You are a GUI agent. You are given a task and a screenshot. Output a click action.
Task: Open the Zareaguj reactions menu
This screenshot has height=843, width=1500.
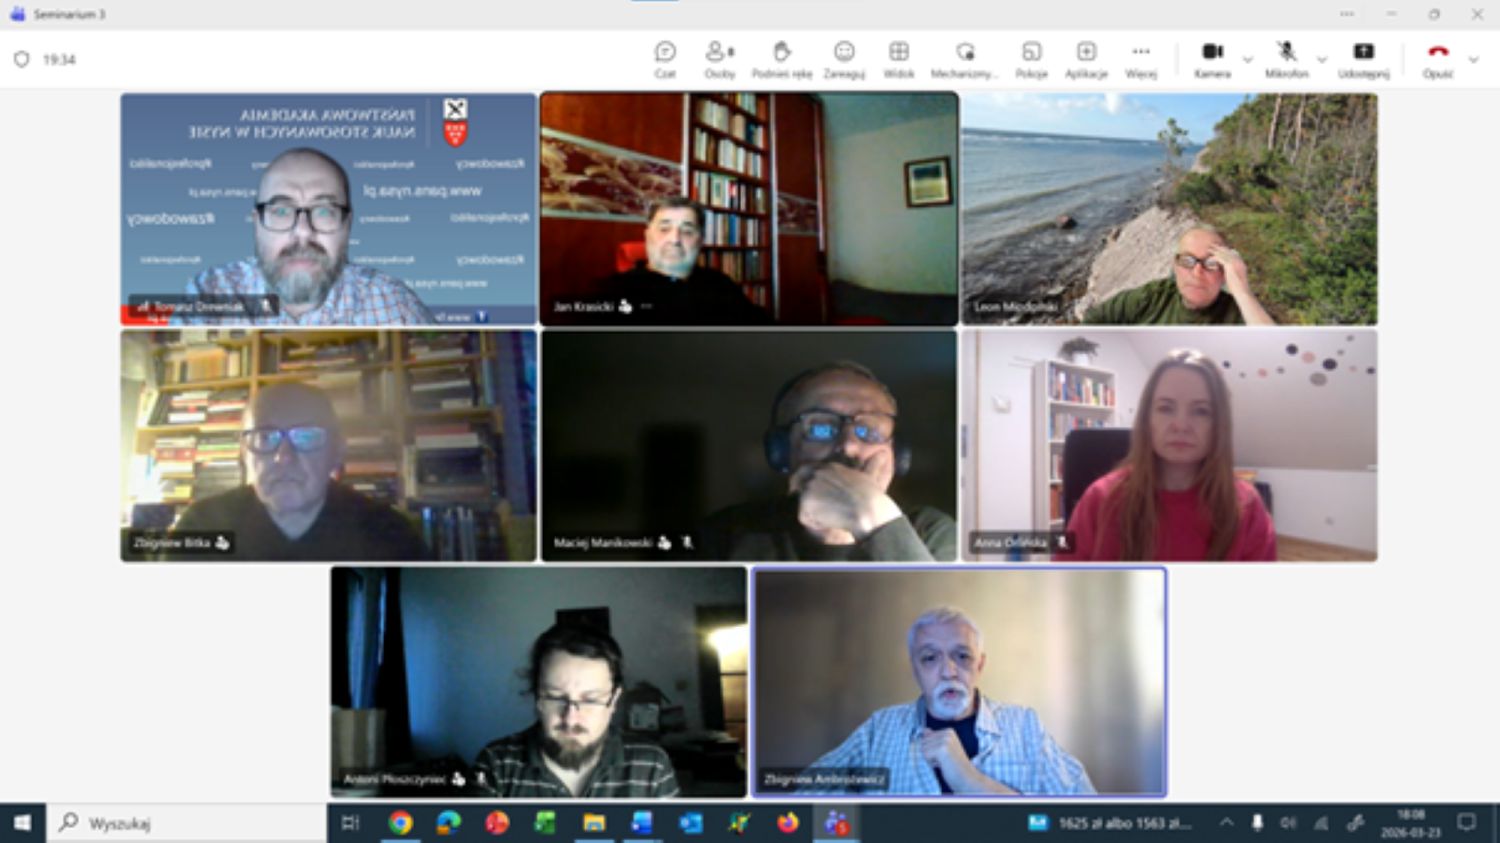click(x=844, y=59)
